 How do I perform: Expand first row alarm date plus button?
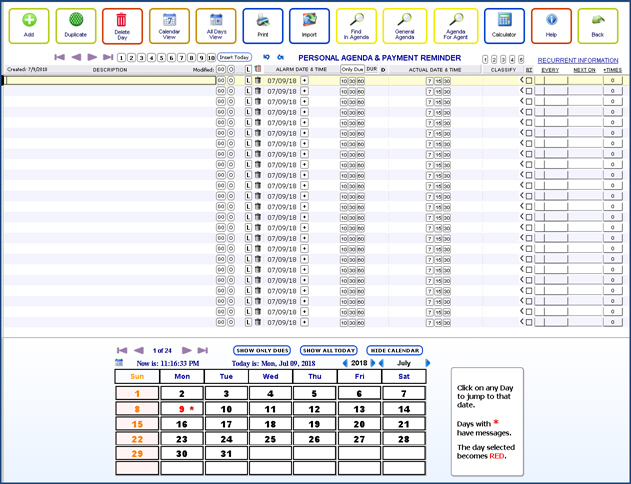[x=304, y=80]
